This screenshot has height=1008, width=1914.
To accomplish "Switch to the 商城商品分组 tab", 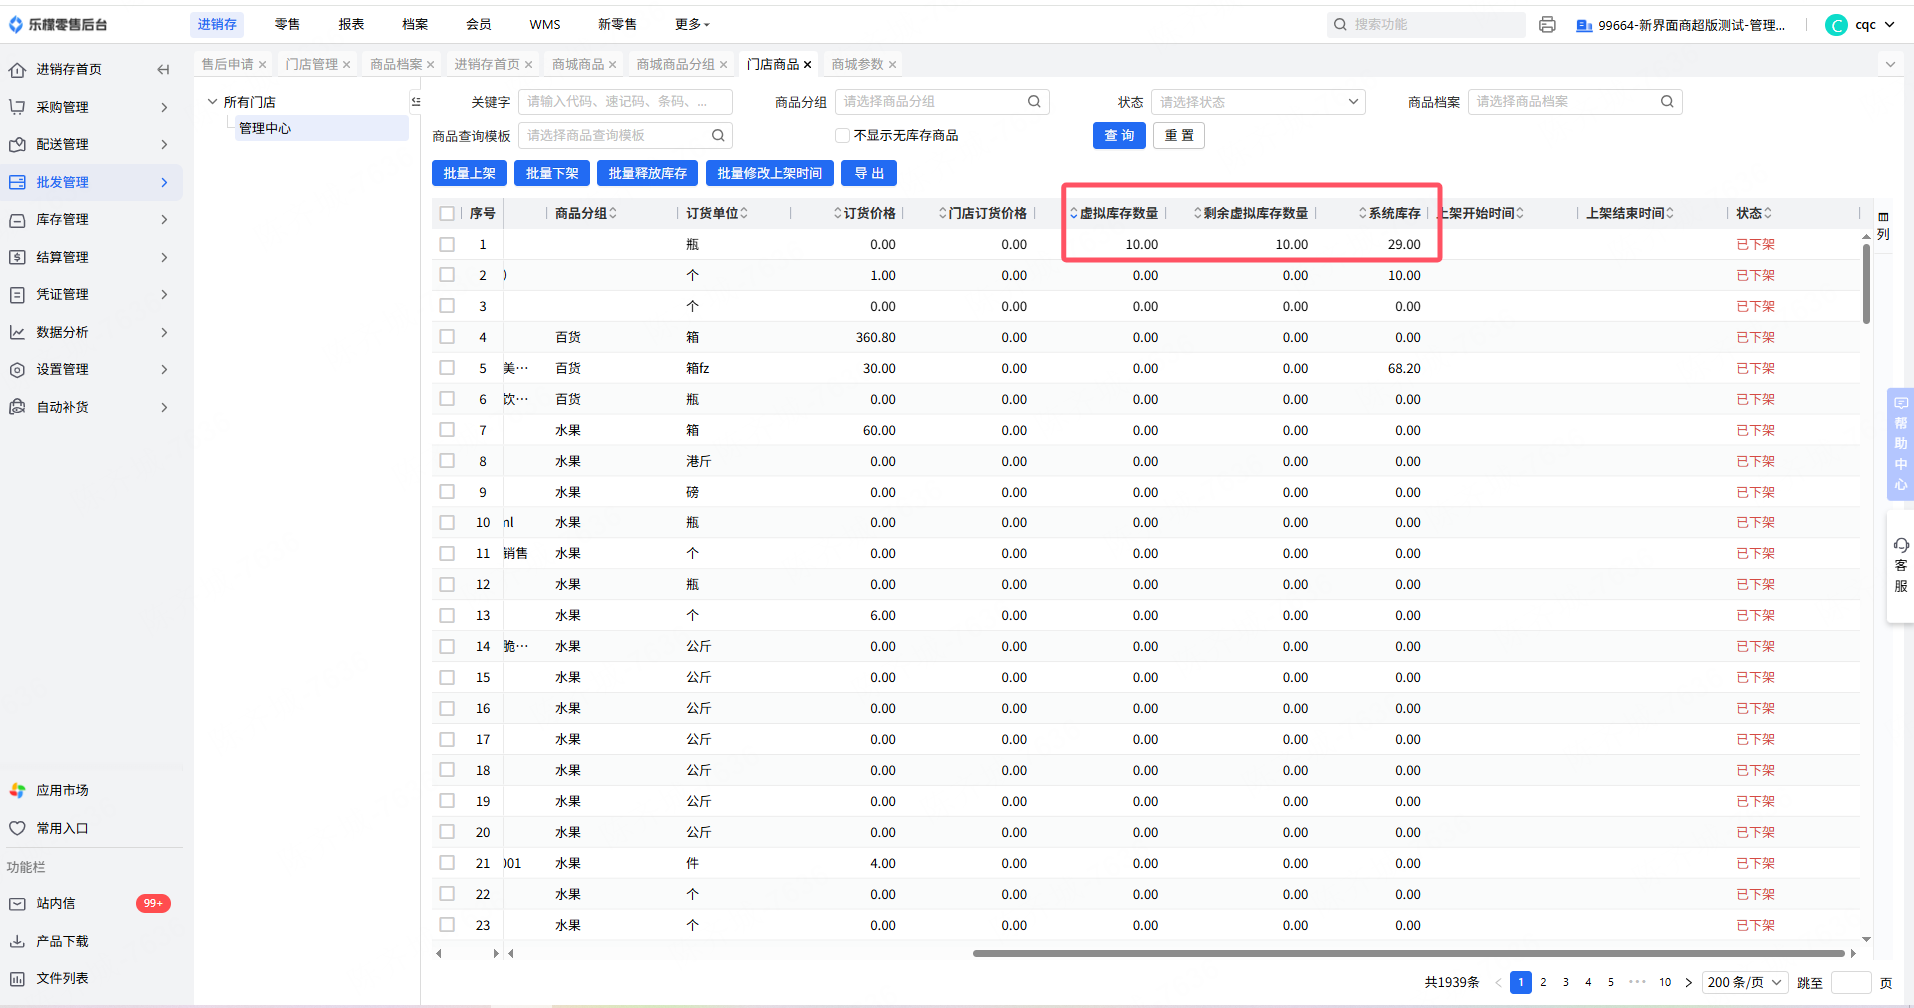I will (675, 65).
